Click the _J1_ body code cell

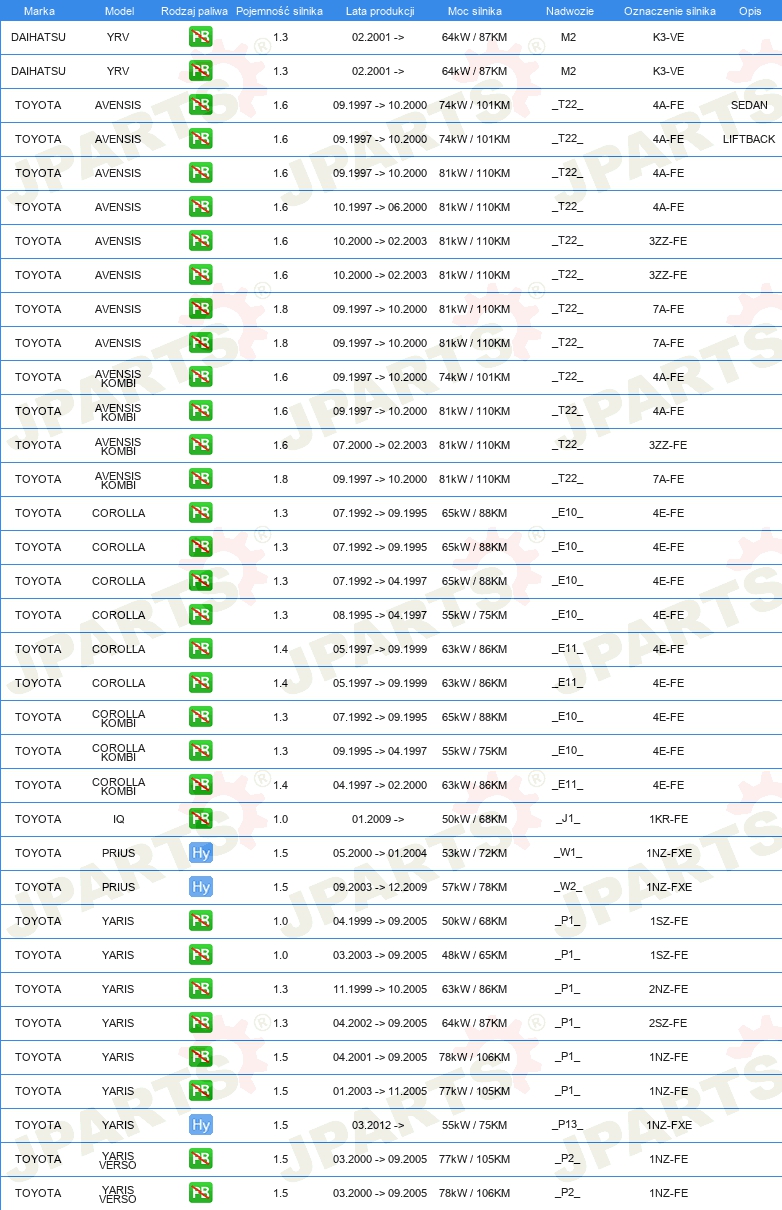click(x=568, y=819)
